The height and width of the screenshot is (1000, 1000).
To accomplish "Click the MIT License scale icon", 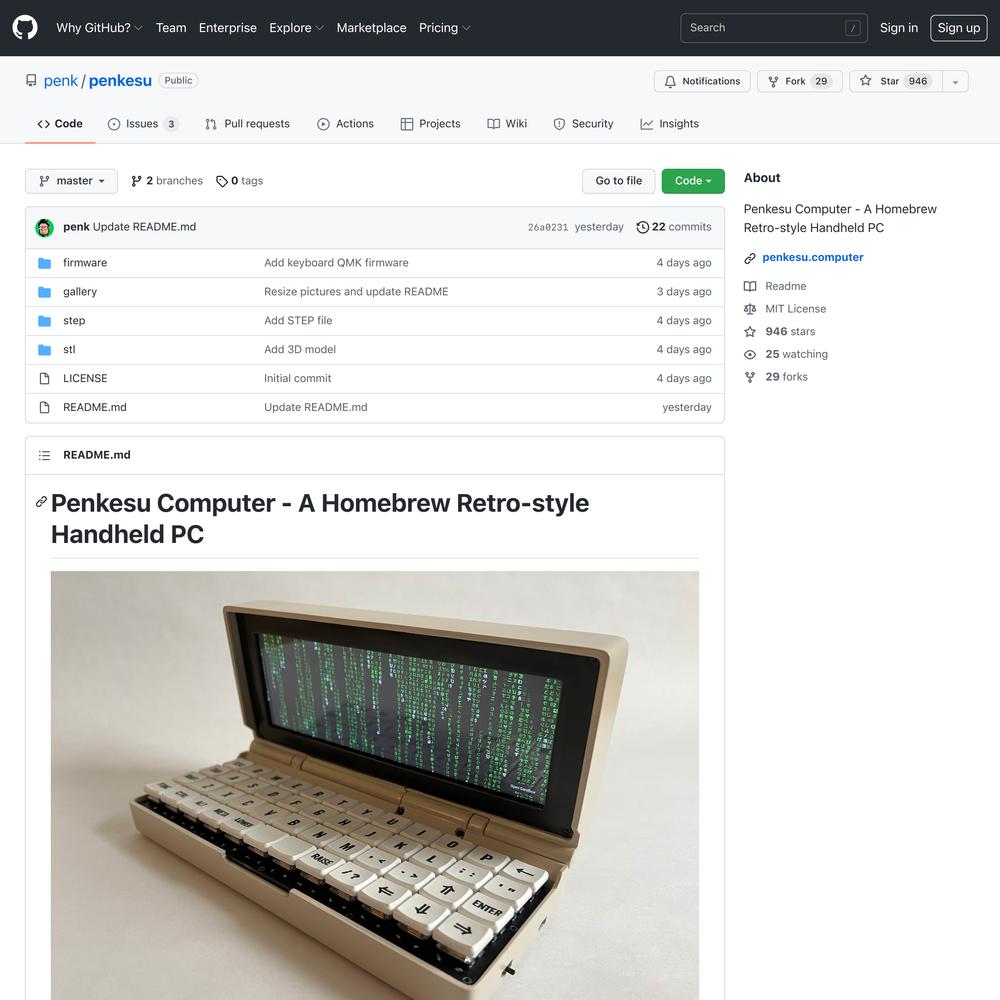I will pyautogui.click(x=750, y=309).
